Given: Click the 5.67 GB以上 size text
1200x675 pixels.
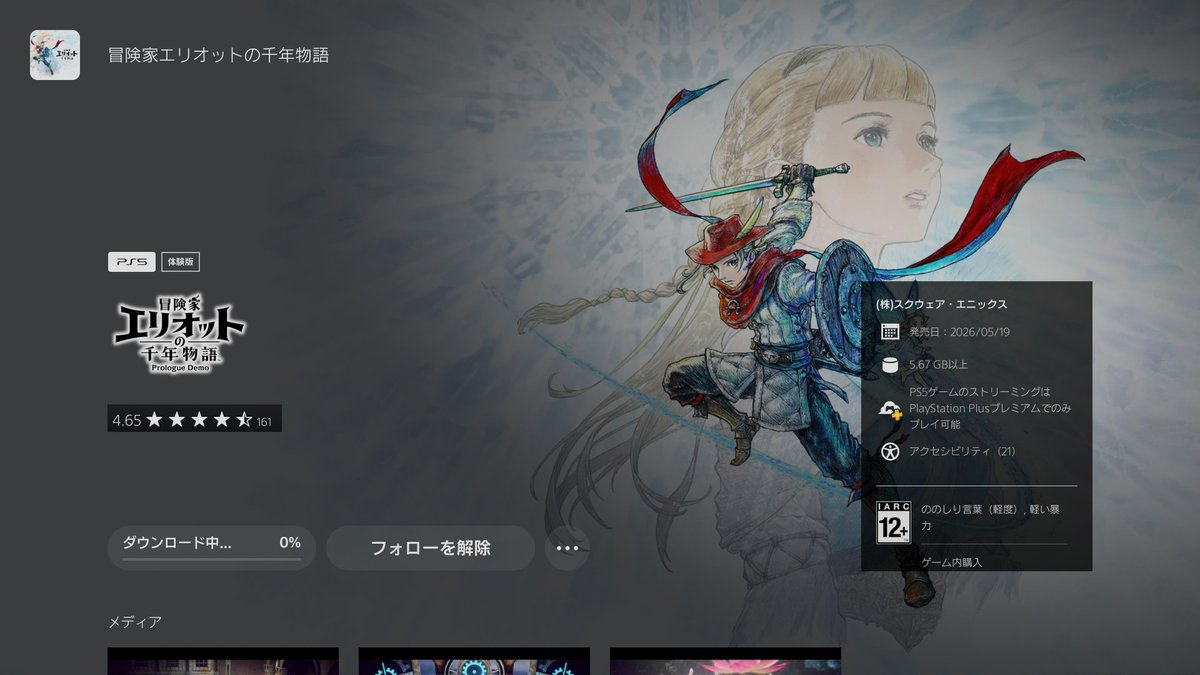Looking at the screenshot, I should click(x=938, y=364).
